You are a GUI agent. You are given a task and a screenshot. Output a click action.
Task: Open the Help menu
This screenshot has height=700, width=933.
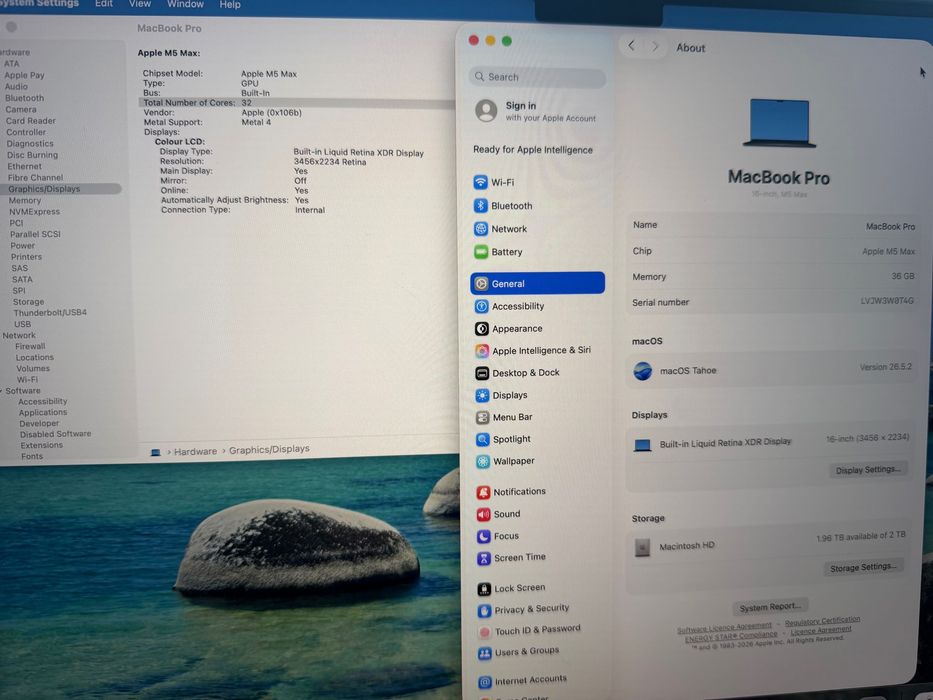click(230, 5)
